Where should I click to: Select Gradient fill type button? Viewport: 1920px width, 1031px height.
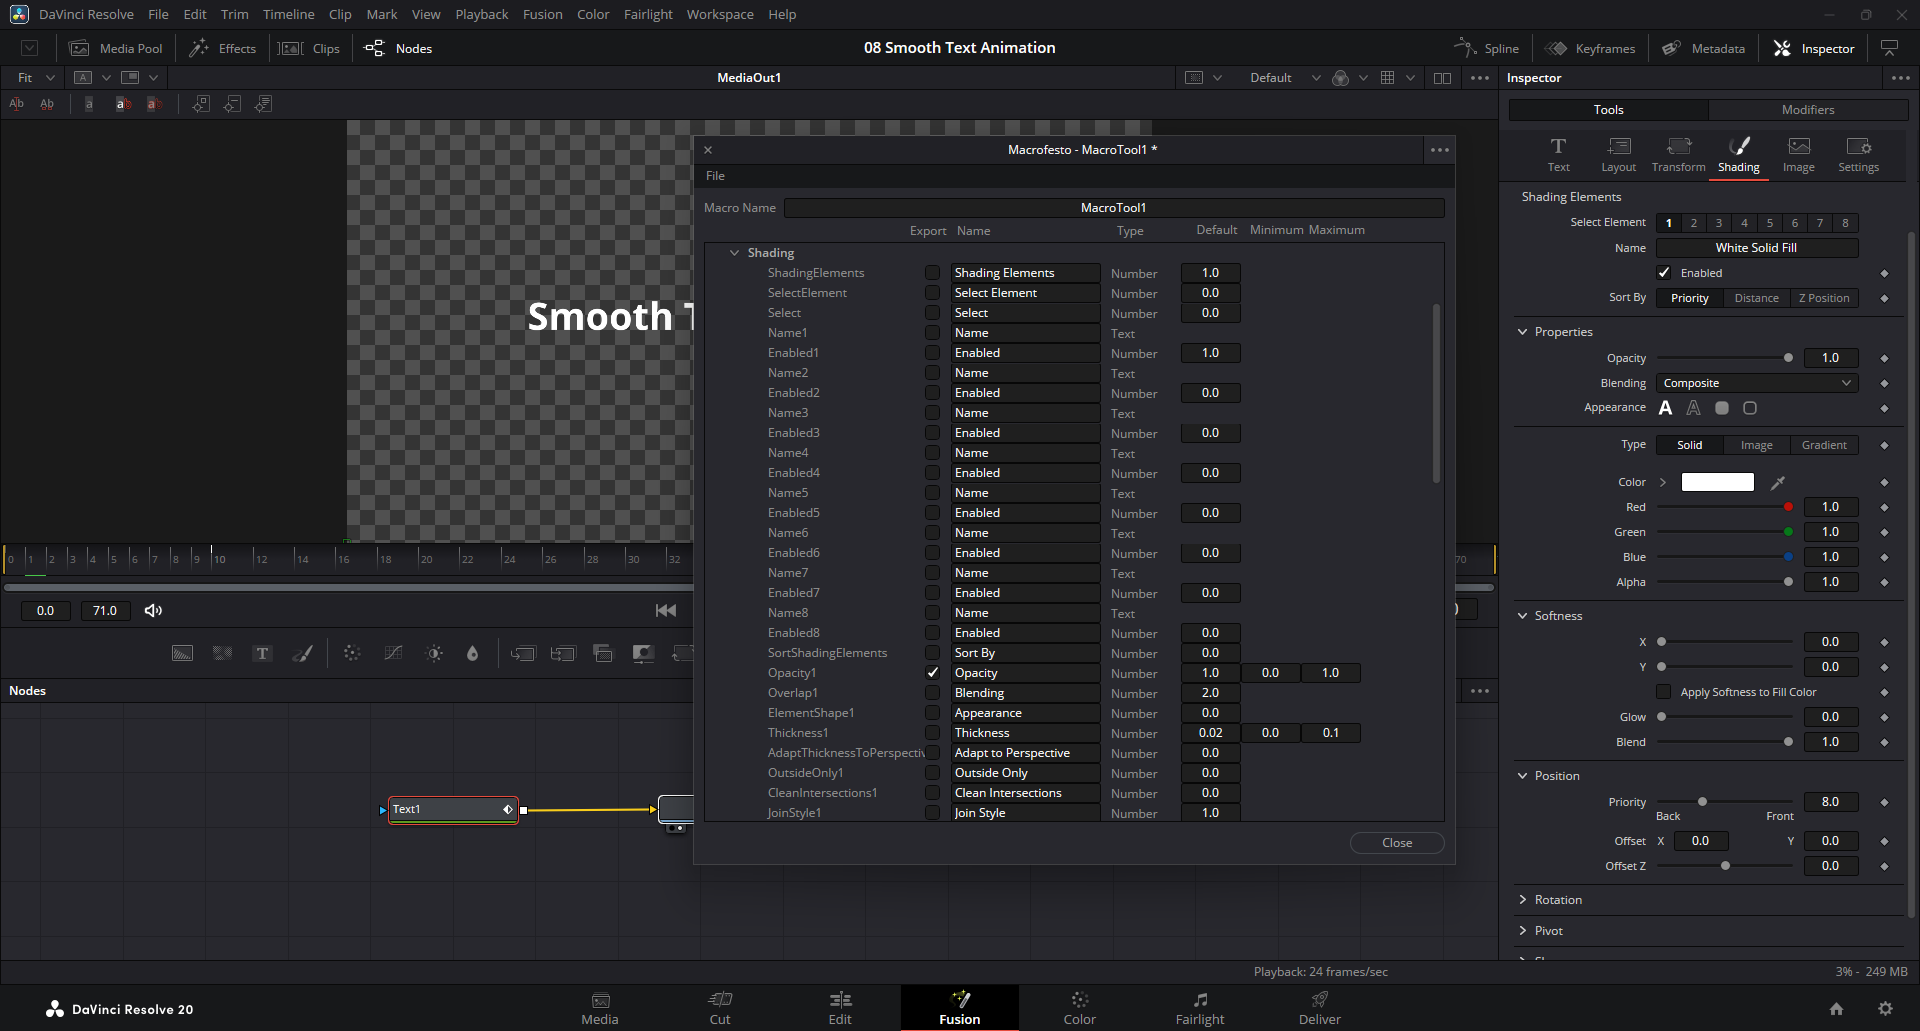coord(1824,445)
